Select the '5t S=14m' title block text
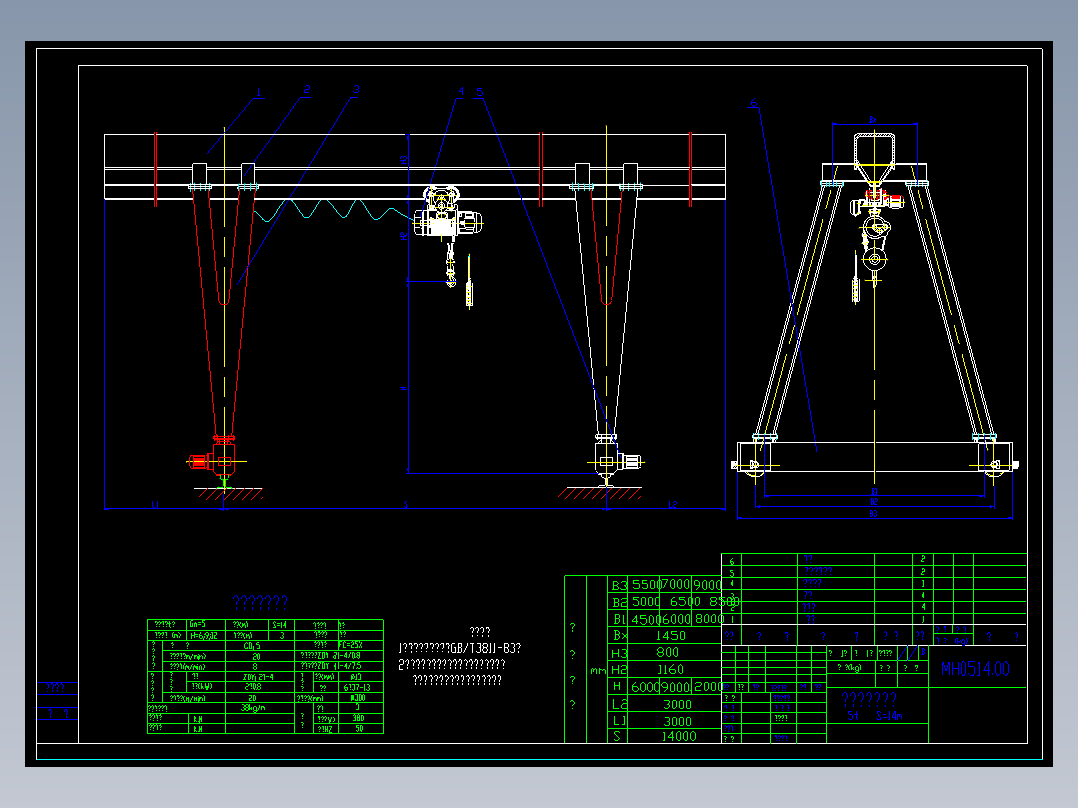The width and height of the screenshot is (1078, 808). tap(874, 716)
